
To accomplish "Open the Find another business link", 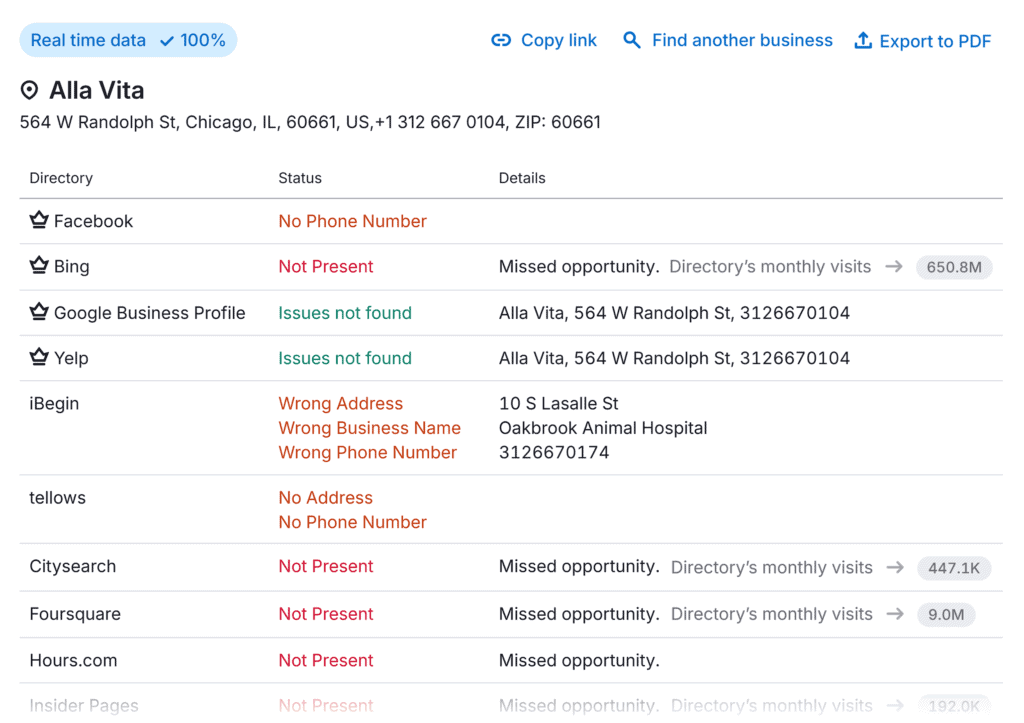I will pyautogui.click(x=741, y=41).
